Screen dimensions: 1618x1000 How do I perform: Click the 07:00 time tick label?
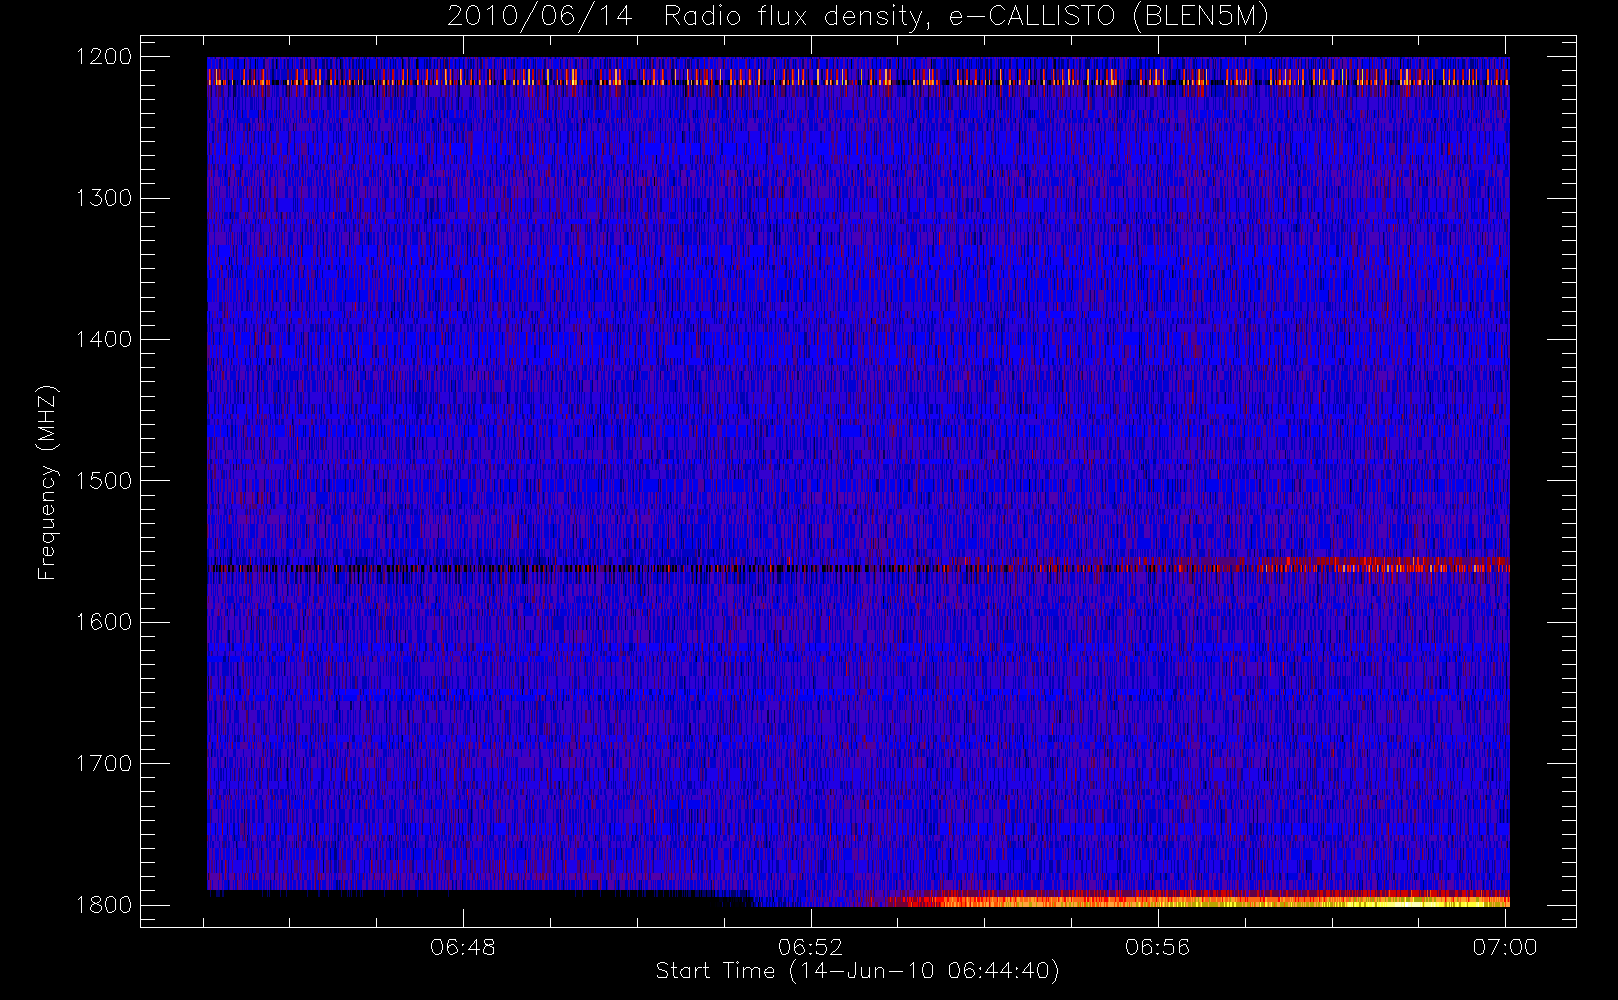click(x=1505, y=947)
